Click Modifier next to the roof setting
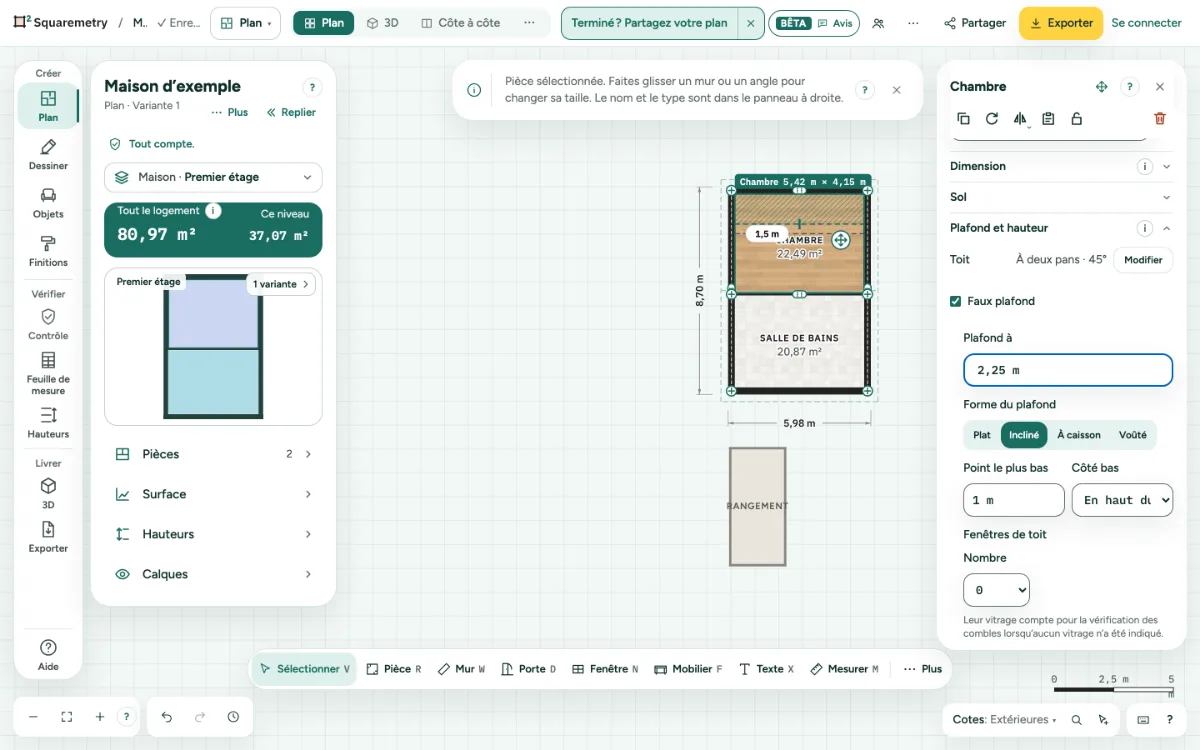This screenshot has height=750, width=1200. [x=1143, y=260]
